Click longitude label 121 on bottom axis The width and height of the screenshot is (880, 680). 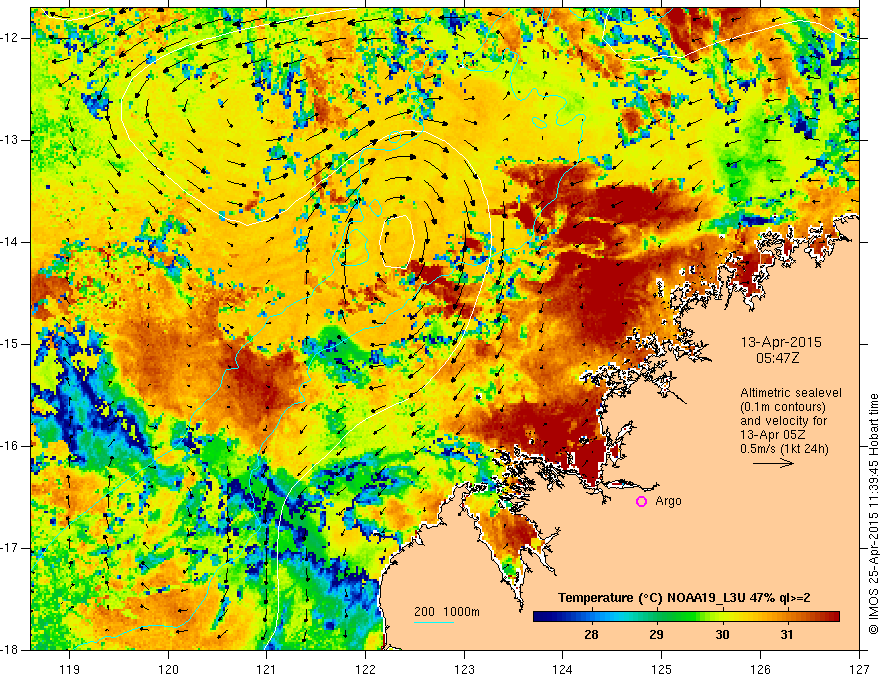pos(267,669)
